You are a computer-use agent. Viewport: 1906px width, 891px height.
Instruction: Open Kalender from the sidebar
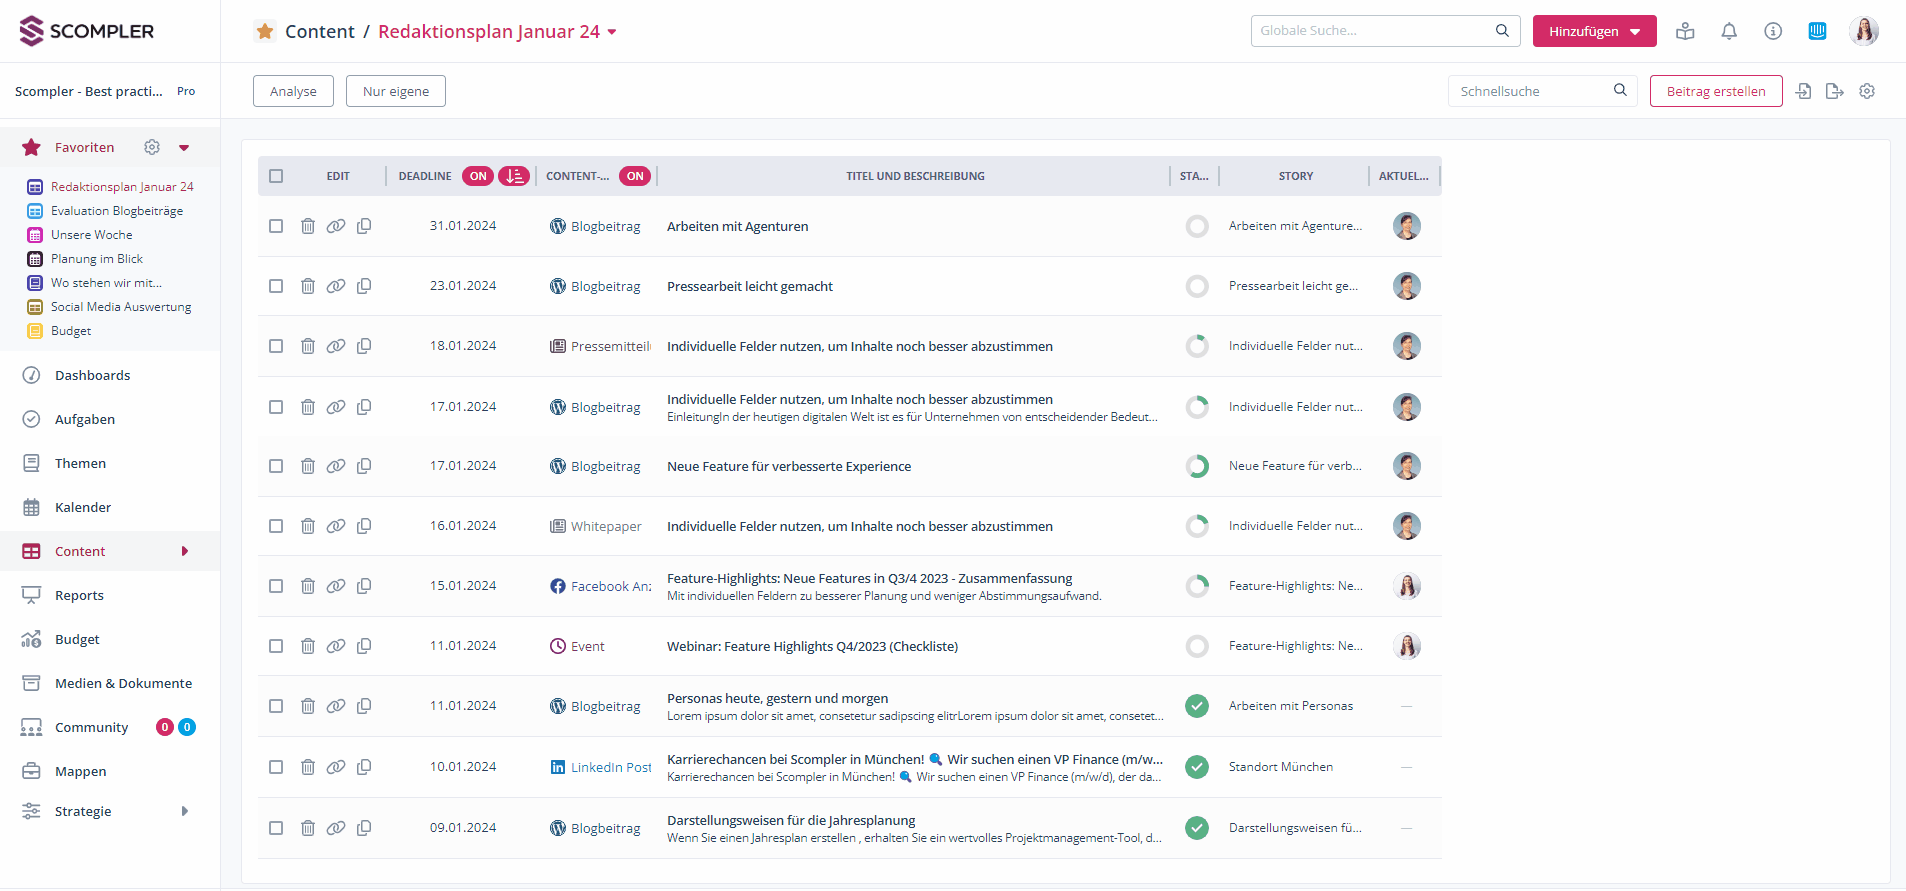[x=83, y=507]
